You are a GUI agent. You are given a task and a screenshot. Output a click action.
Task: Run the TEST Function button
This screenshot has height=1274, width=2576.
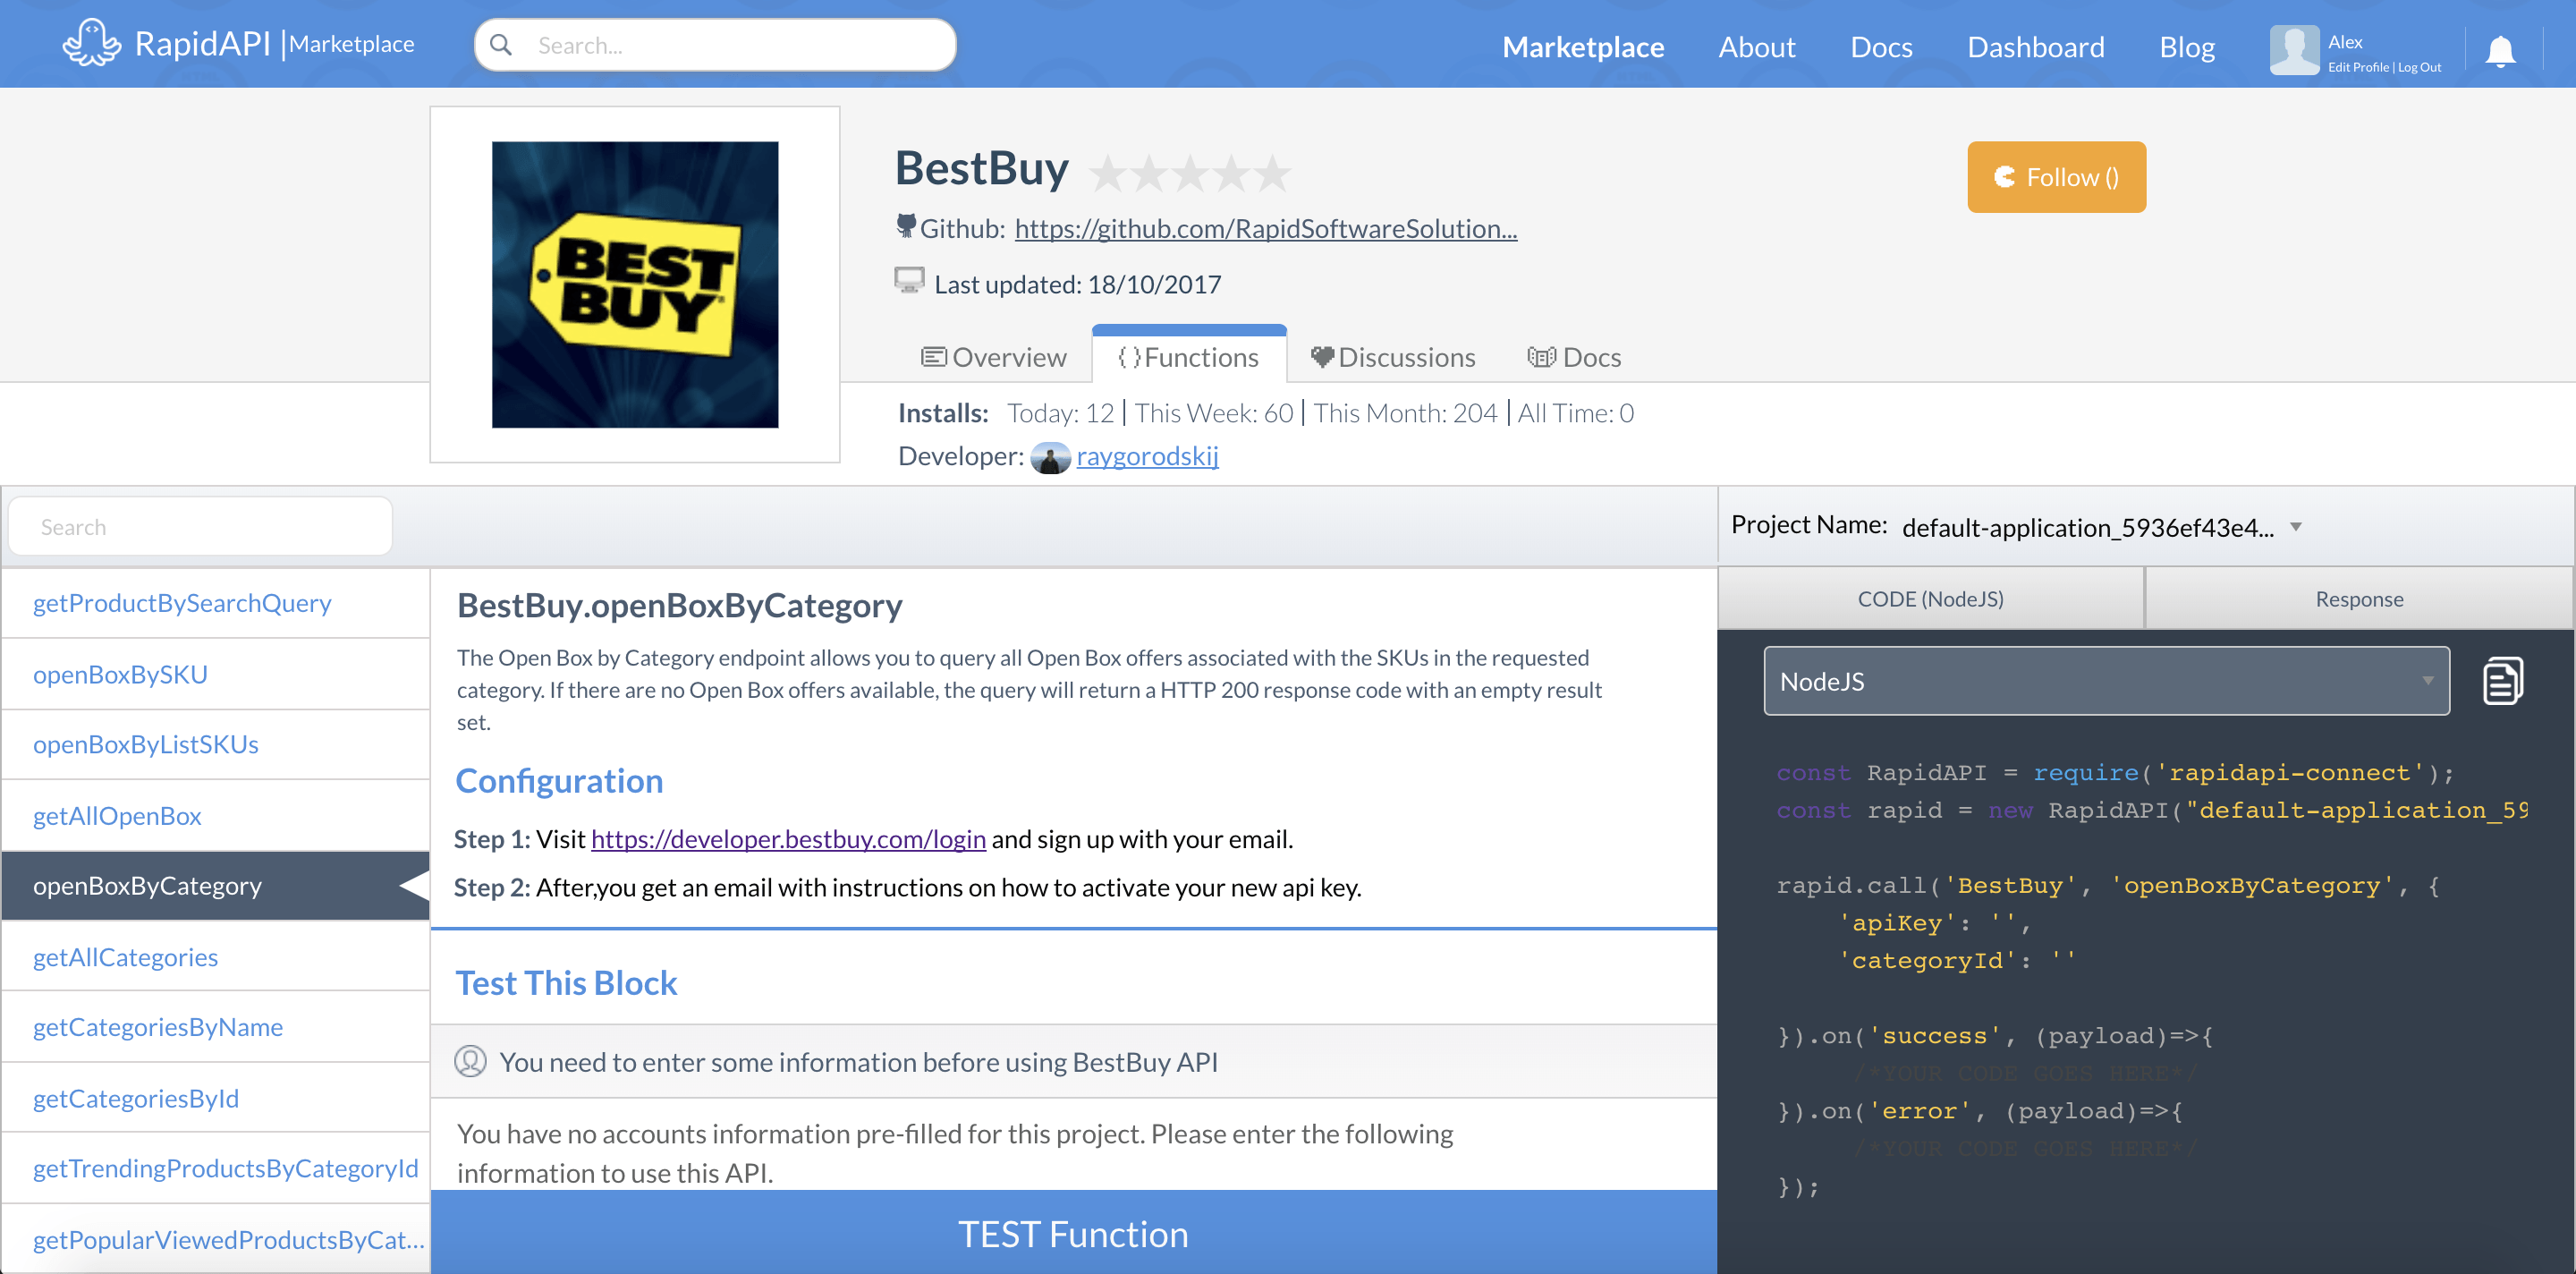pos(1073,1232)
